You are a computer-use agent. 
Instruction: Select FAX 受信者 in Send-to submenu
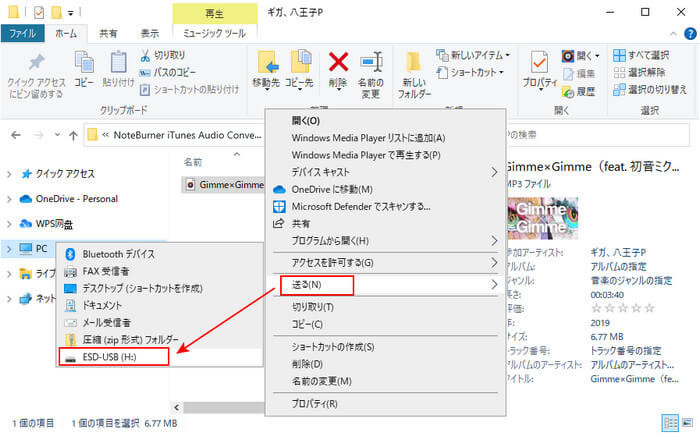tap(161, 271)
